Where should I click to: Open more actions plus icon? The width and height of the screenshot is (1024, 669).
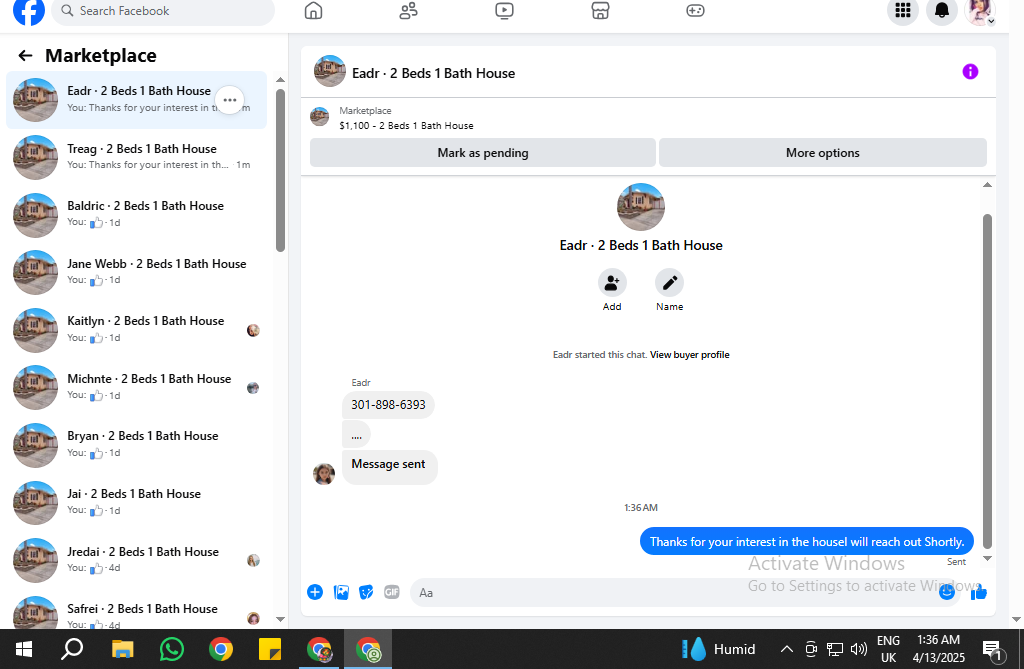click(x=315, y=593)
